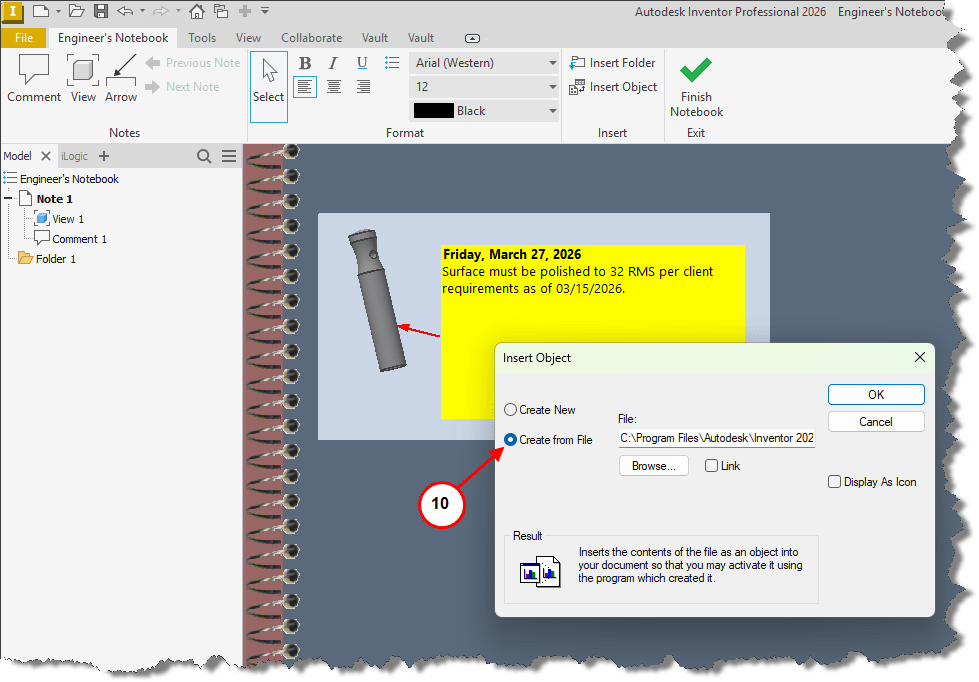The image size is (979, 682).
Task: Click the Home icon in quick access
Action: (197, 11)
